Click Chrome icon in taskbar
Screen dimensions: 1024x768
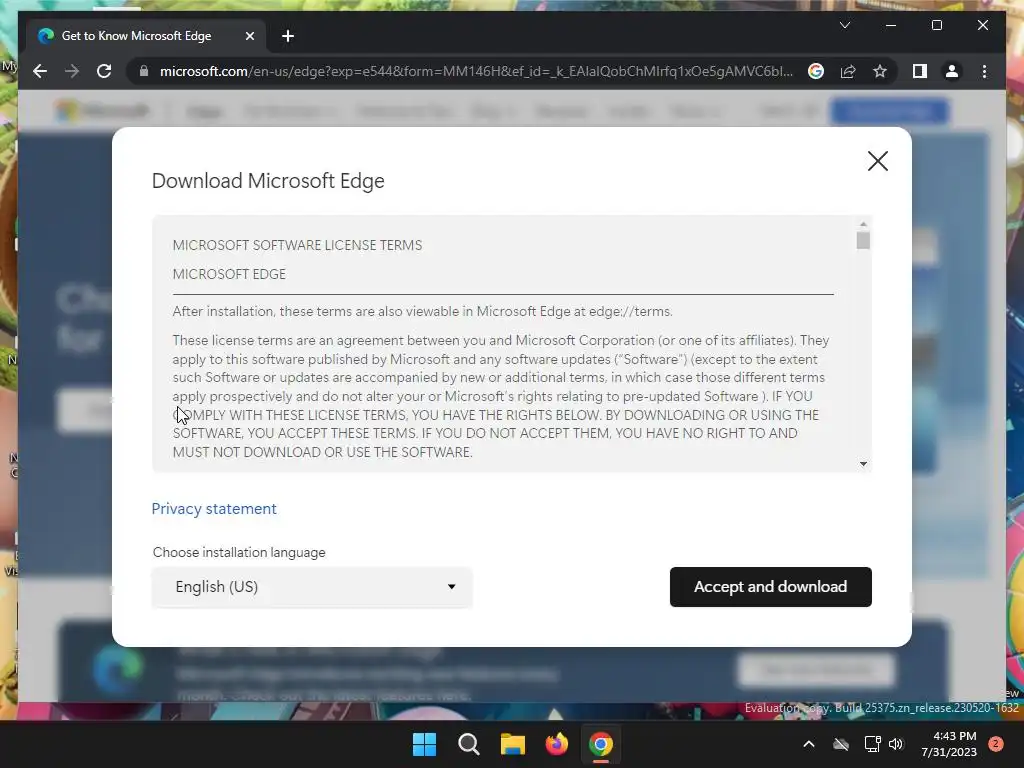coord(601,744)
